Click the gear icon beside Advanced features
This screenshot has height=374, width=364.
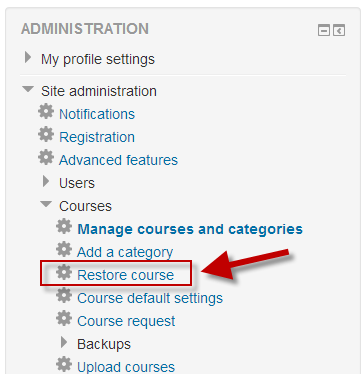[x=46, y=157]
